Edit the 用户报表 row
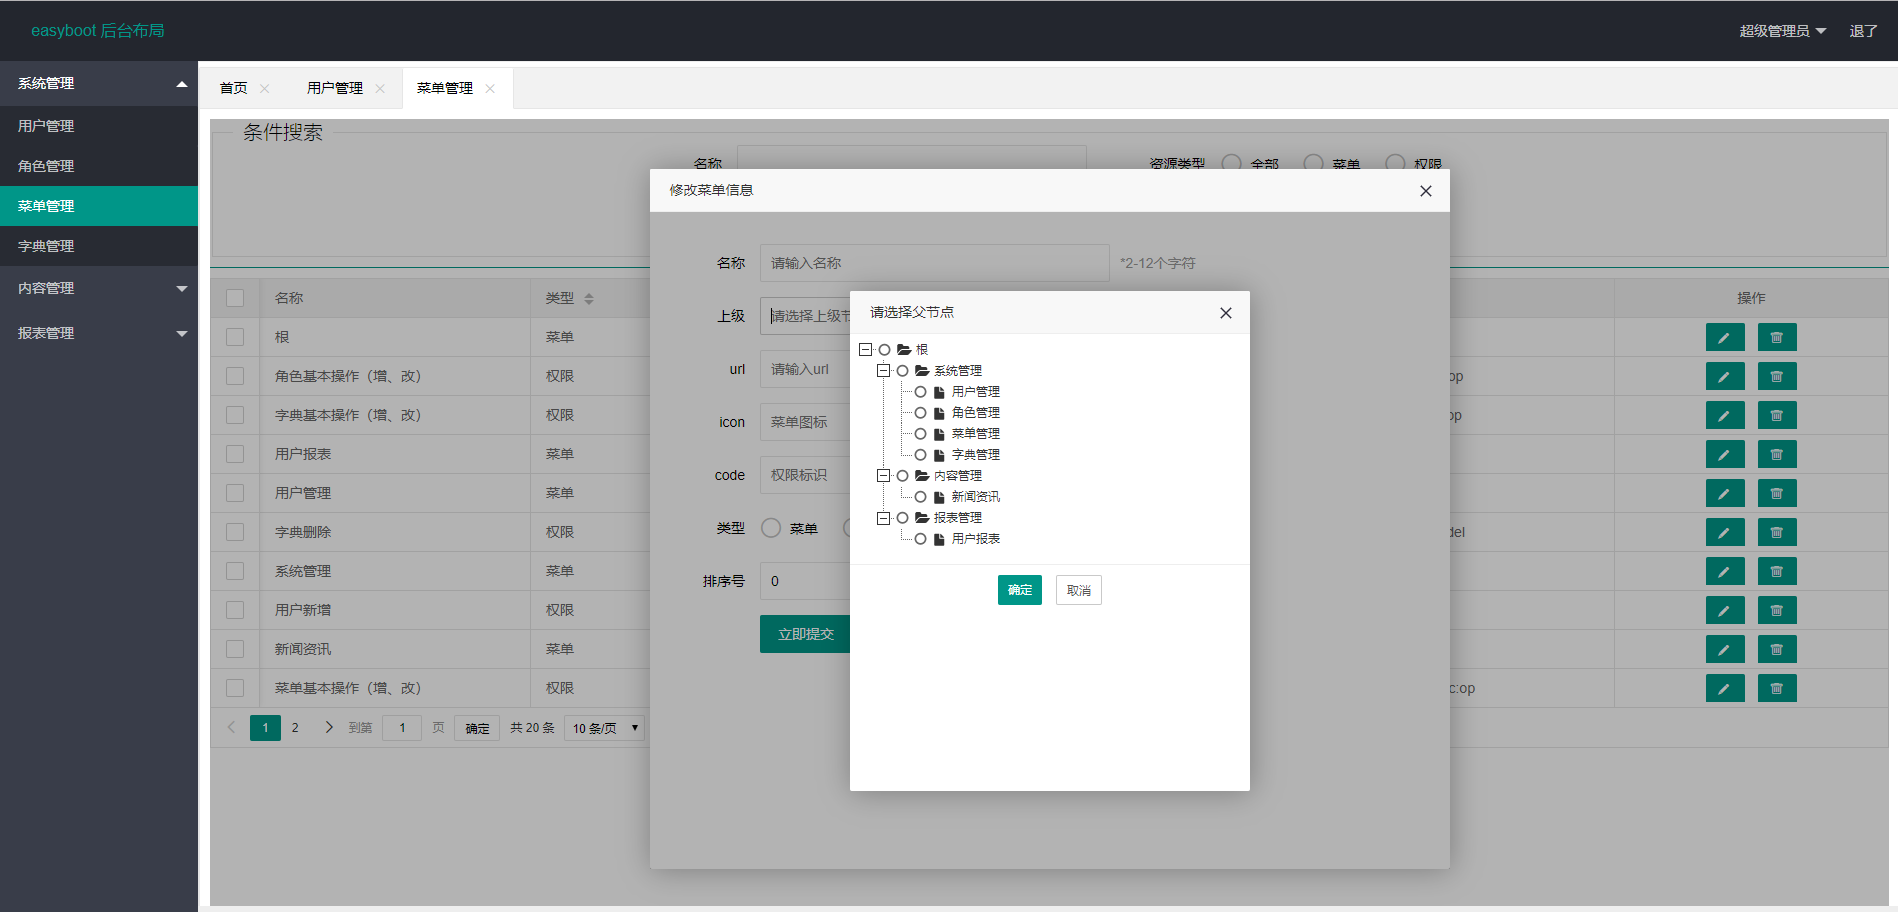The height and width of the screenshot is (912, 1898). tap(1724, 454)
